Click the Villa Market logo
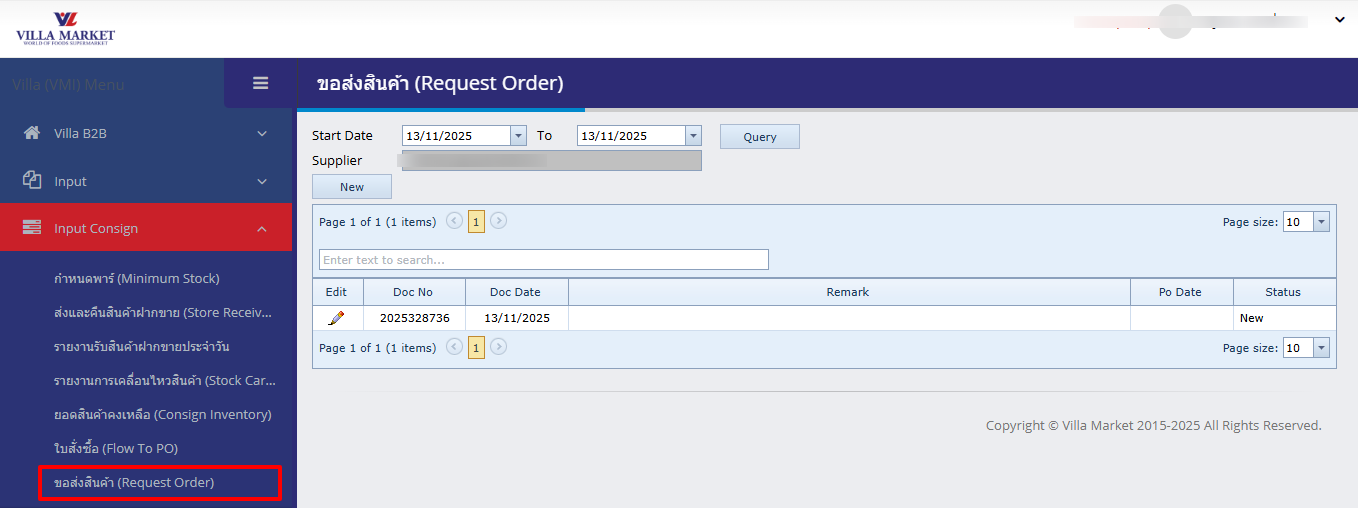Viewport: 1358px width, 508px height. 66,29
